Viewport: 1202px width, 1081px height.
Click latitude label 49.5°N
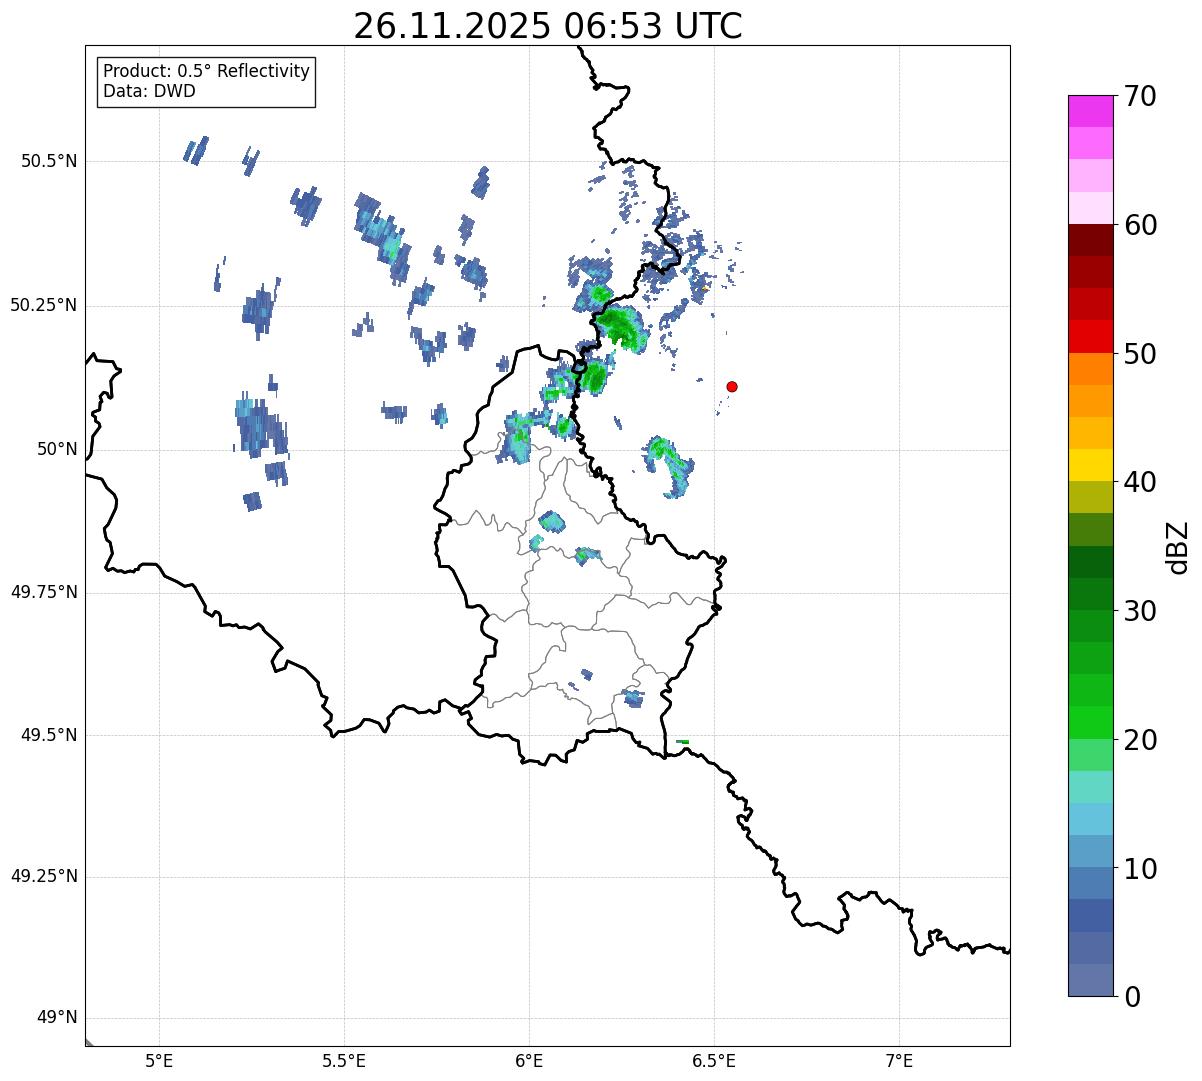(49, 735)
